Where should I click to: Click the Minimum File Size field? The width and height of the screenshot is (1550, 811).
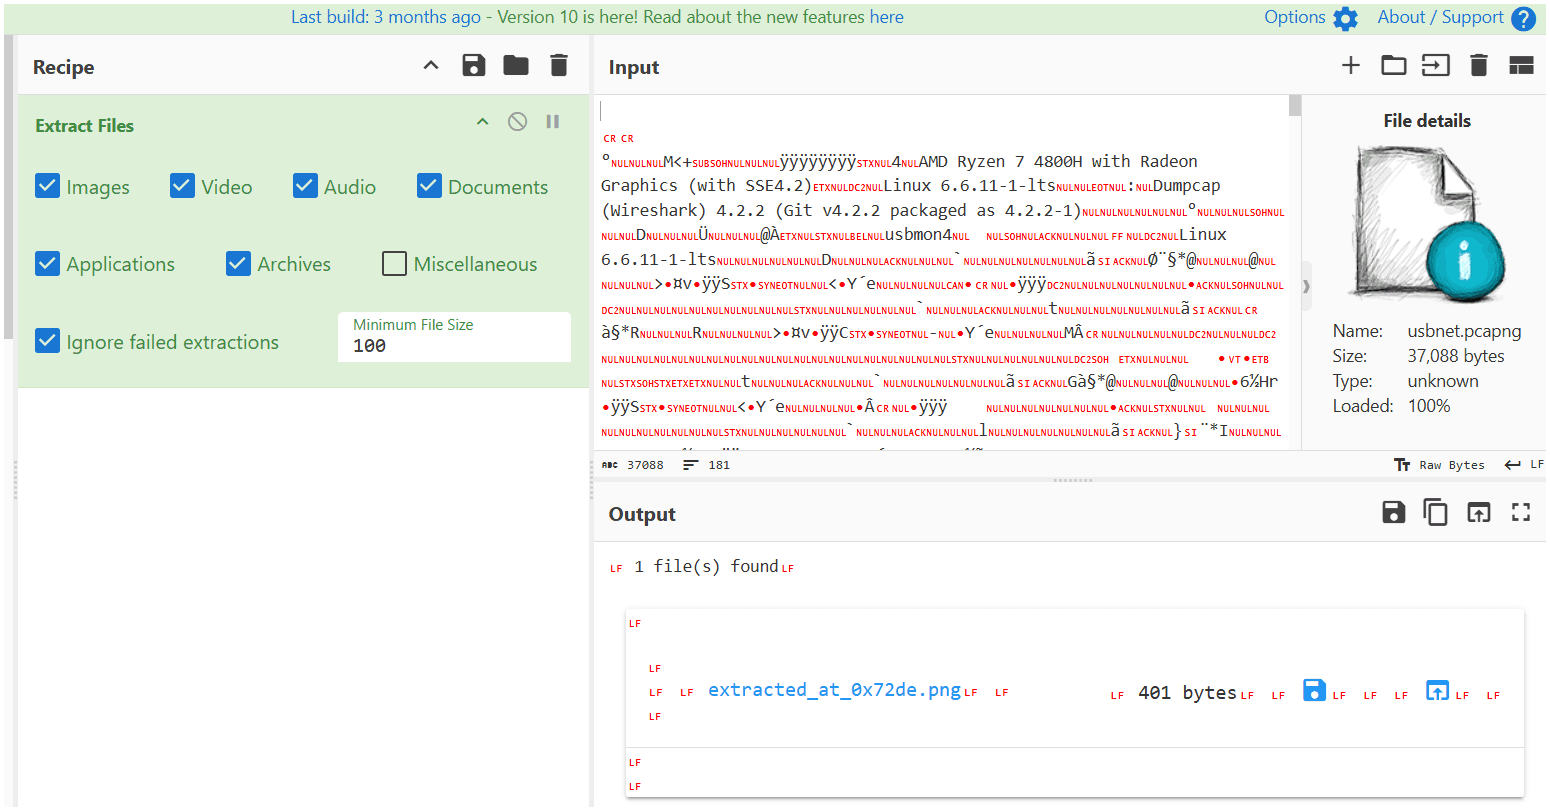tap(454, 346)
